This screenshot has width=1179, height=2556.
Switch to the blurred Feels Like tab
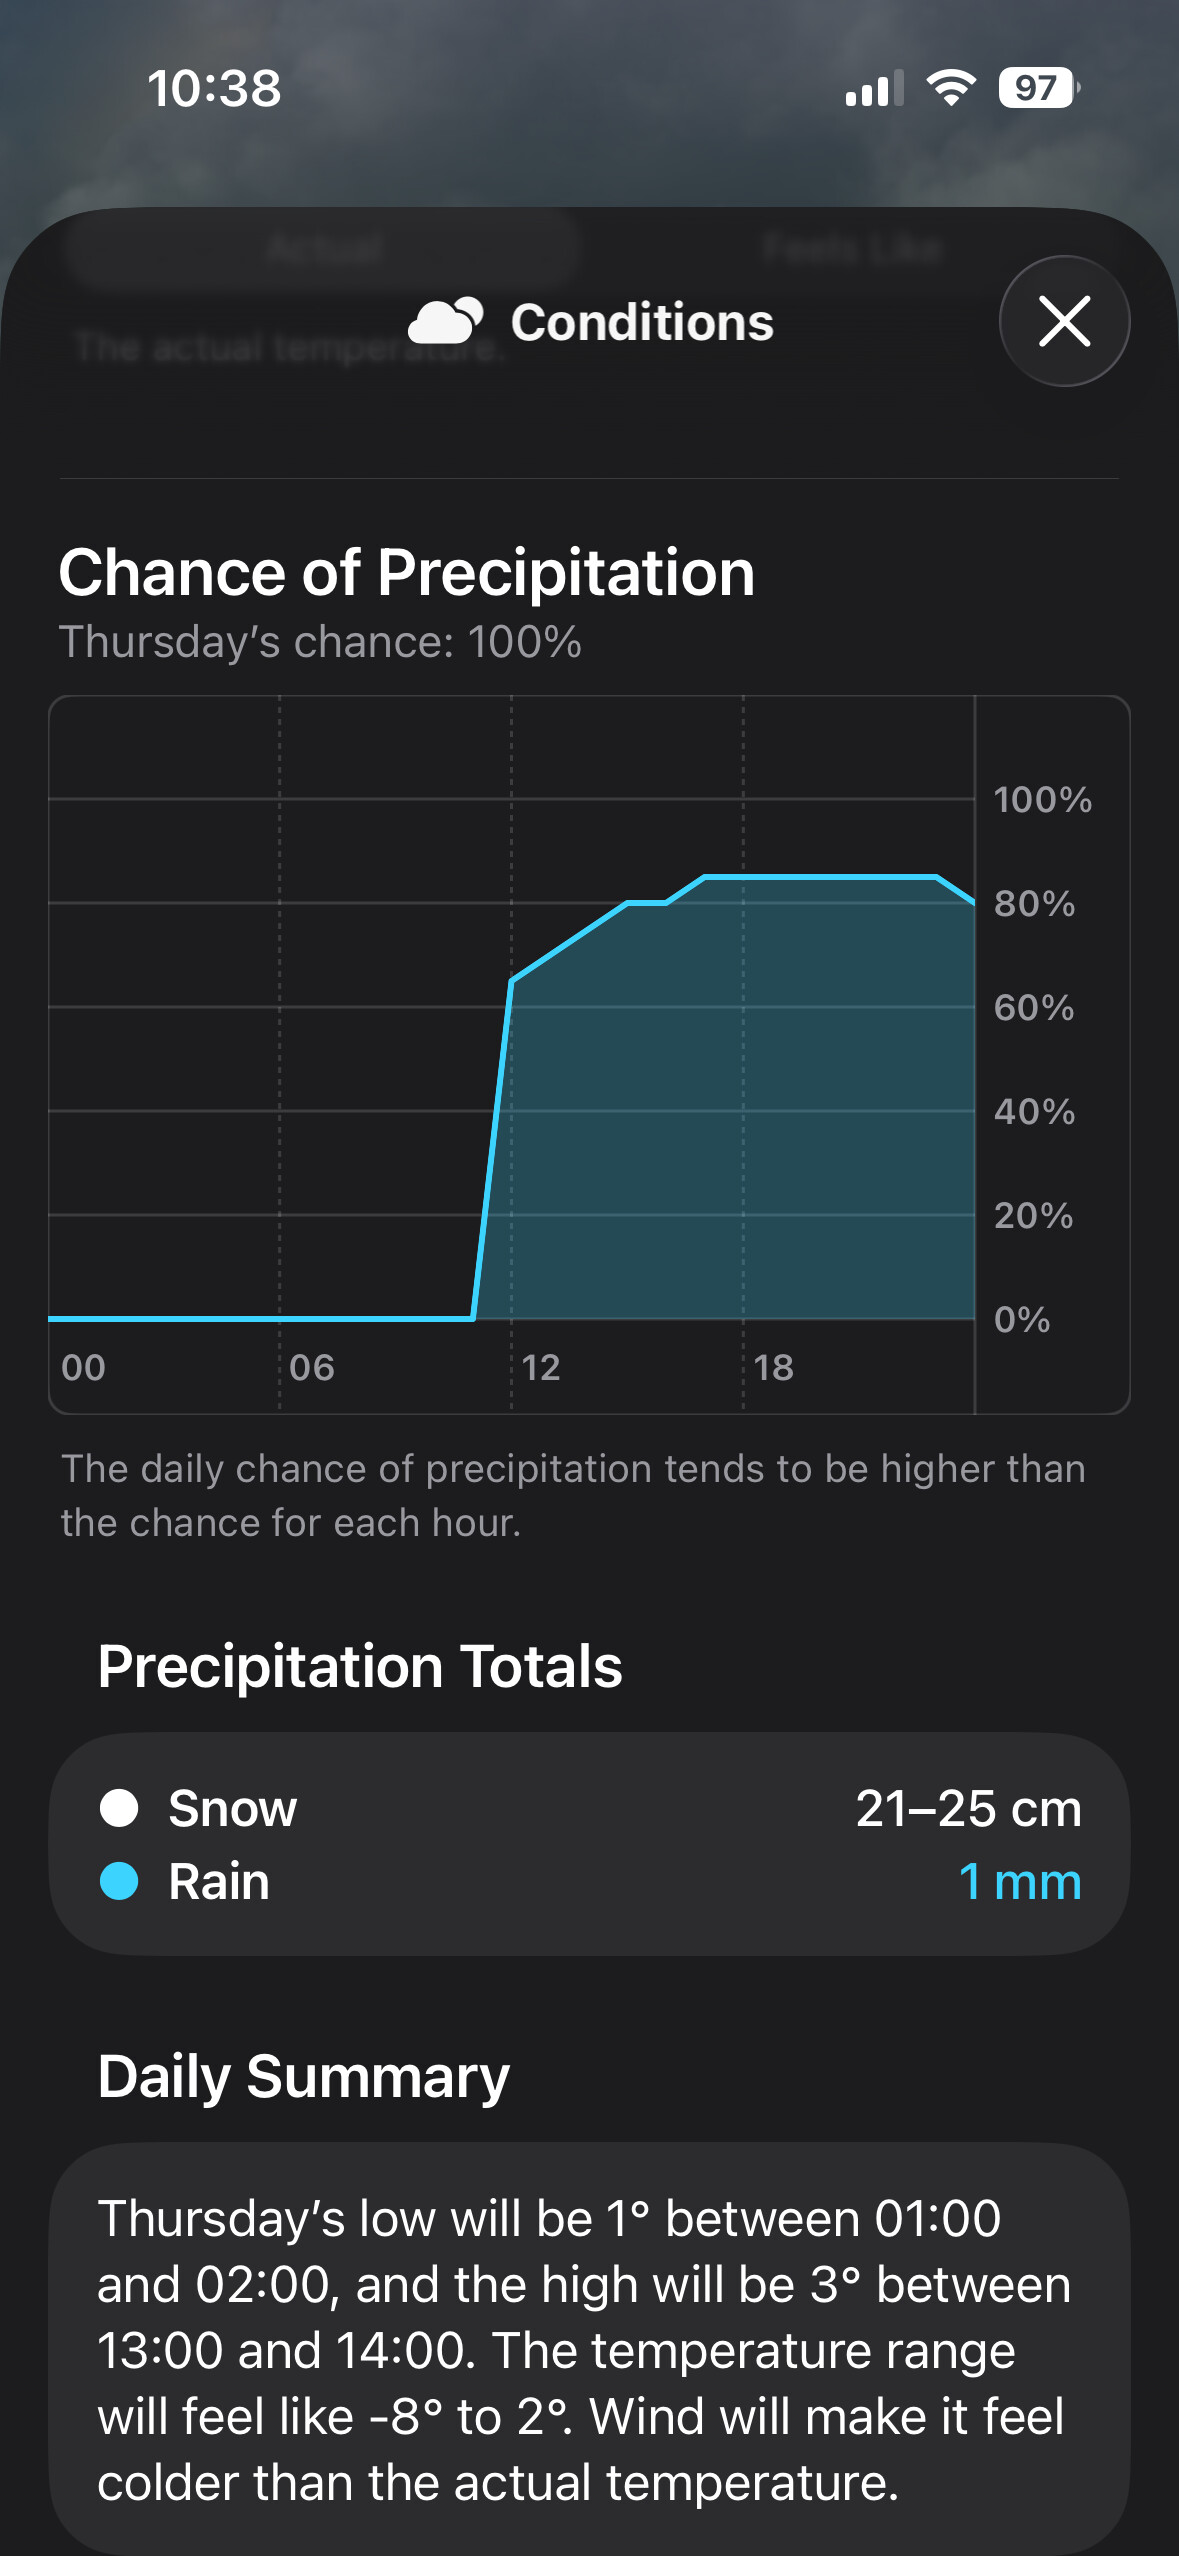point(852,247)
